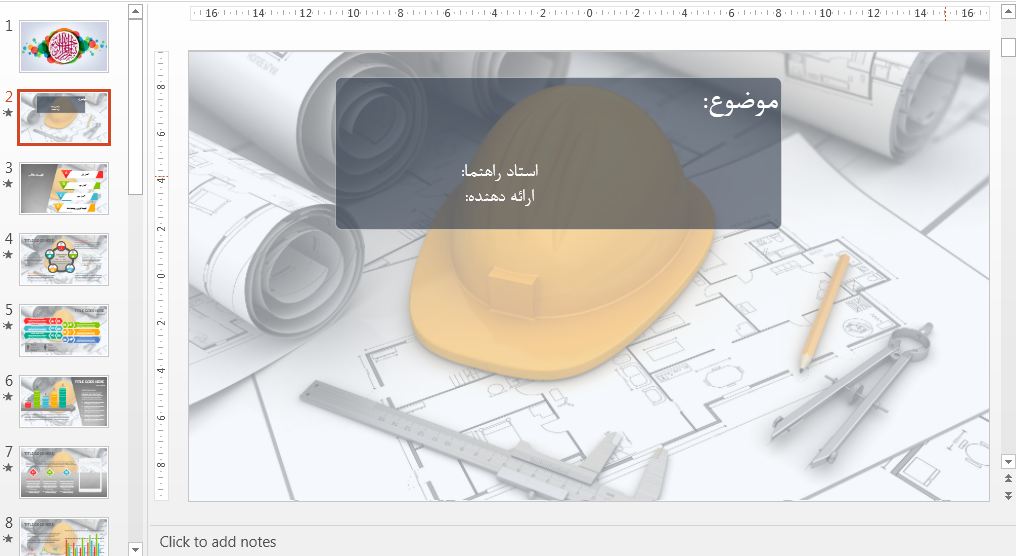Select slide 6 thumbnail with bar chart
The image size is (1016, 556).
pyautogui.click(x=64, y=401)
